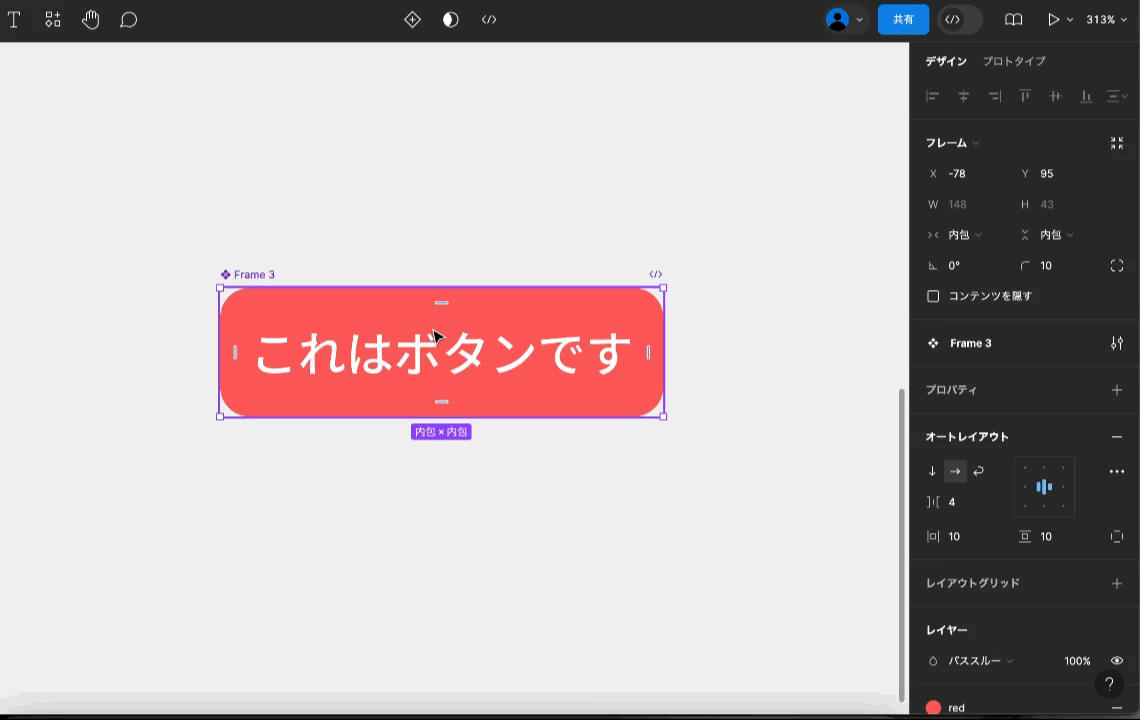Align right icon
The image size is (1140, 720).
995,96
